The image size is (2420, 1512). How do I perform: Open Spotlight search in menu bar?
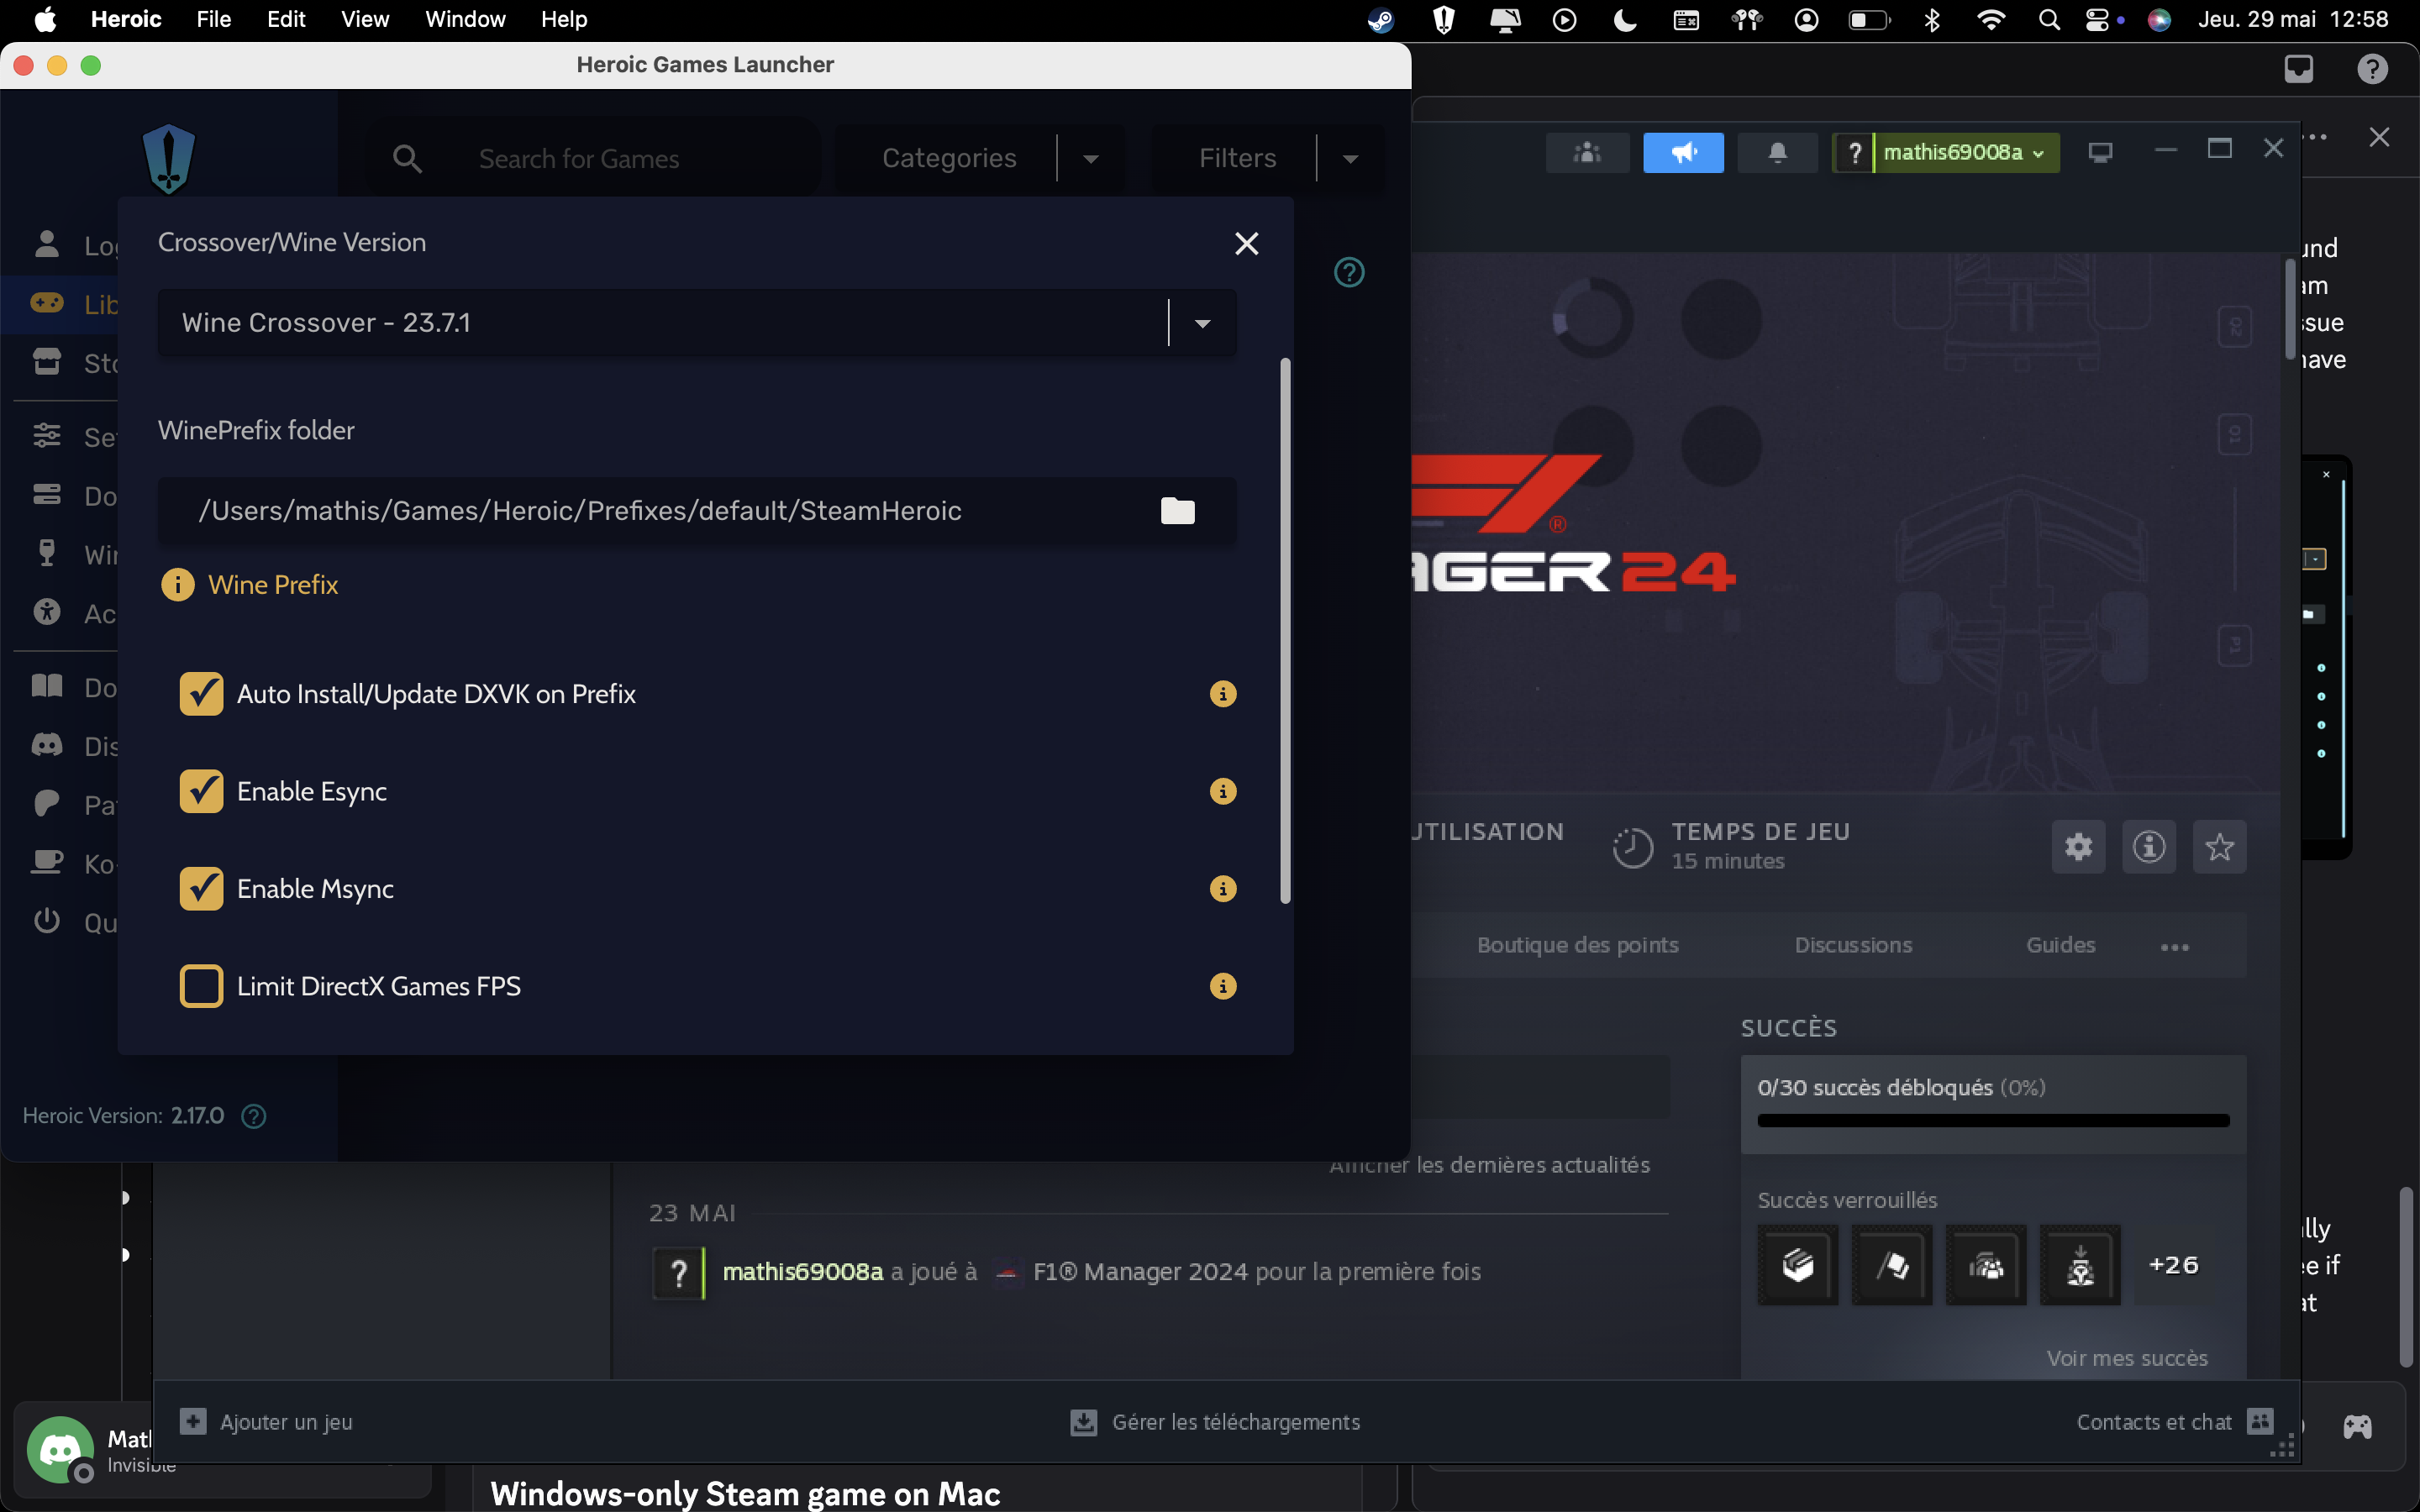click(2049, 20)
